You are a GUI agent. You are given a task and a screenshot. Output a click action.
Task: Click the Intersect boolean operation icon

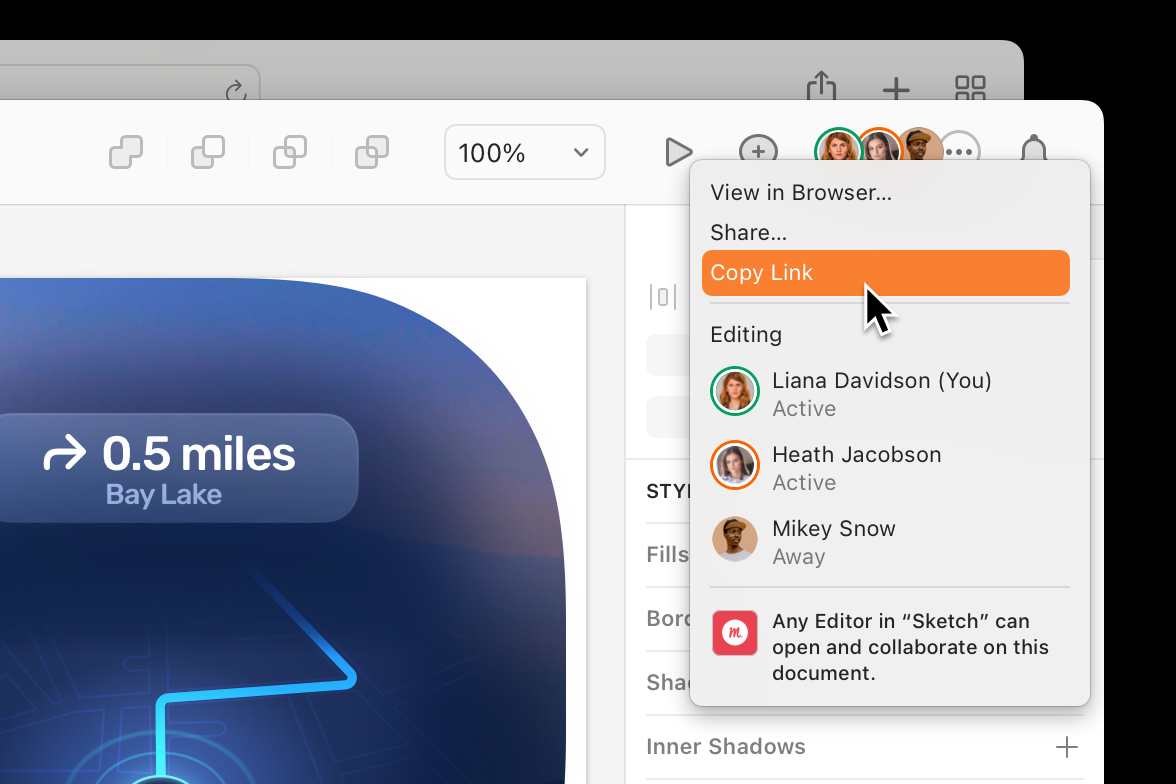pos(290,152)
